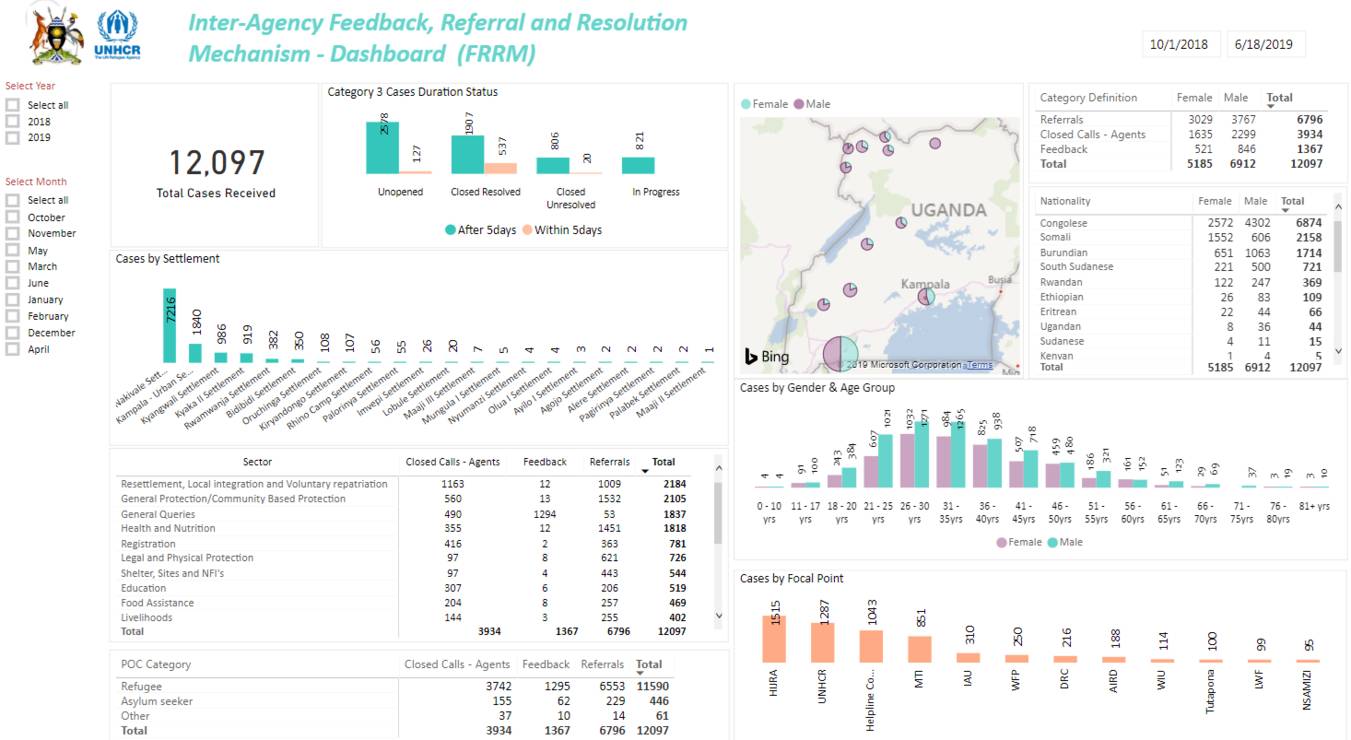This screenshot has width=1351, height=740.
Task: Click the After 5days legend swatch
Action: [x=450, y=230]
